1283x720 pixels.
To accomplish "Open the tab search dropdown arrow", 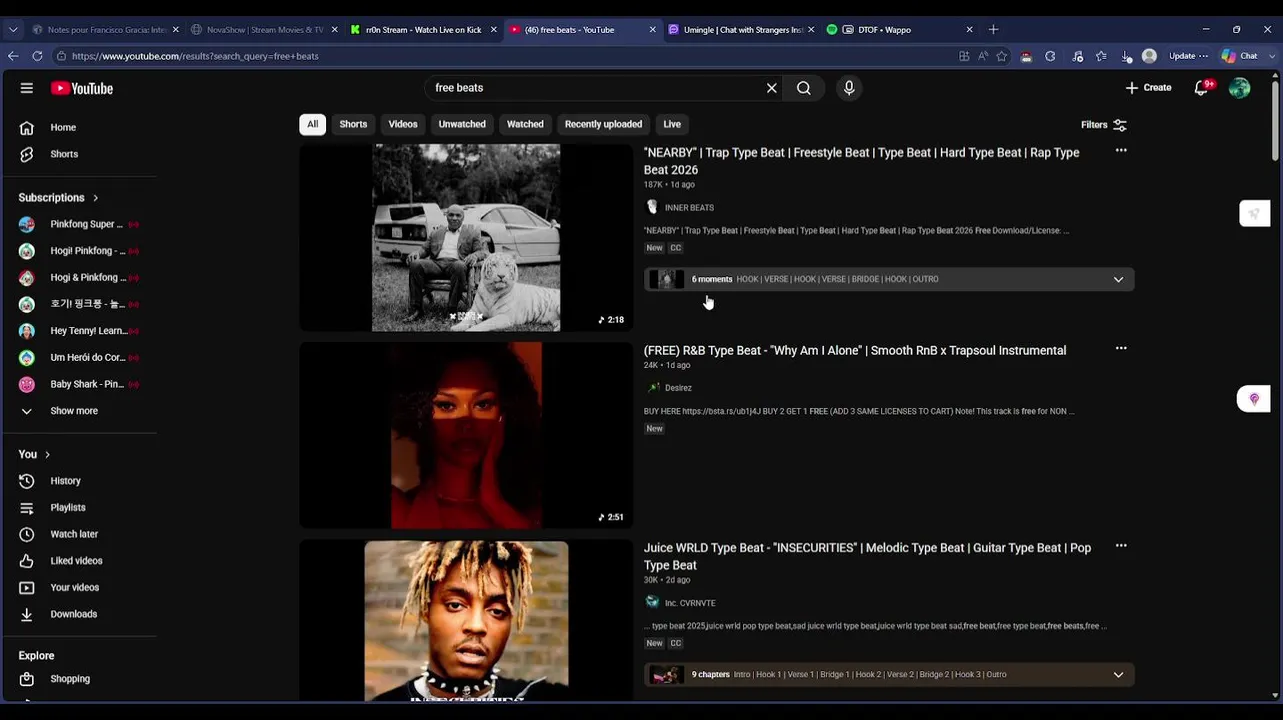I will click(x=13, y=30).
